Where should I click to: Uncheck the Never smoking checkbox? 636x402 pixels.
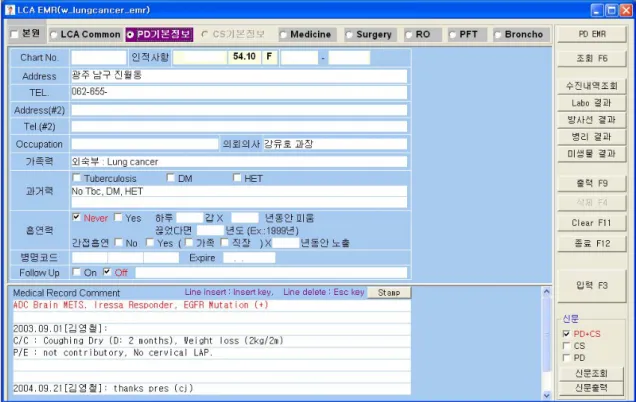(76, 217)
